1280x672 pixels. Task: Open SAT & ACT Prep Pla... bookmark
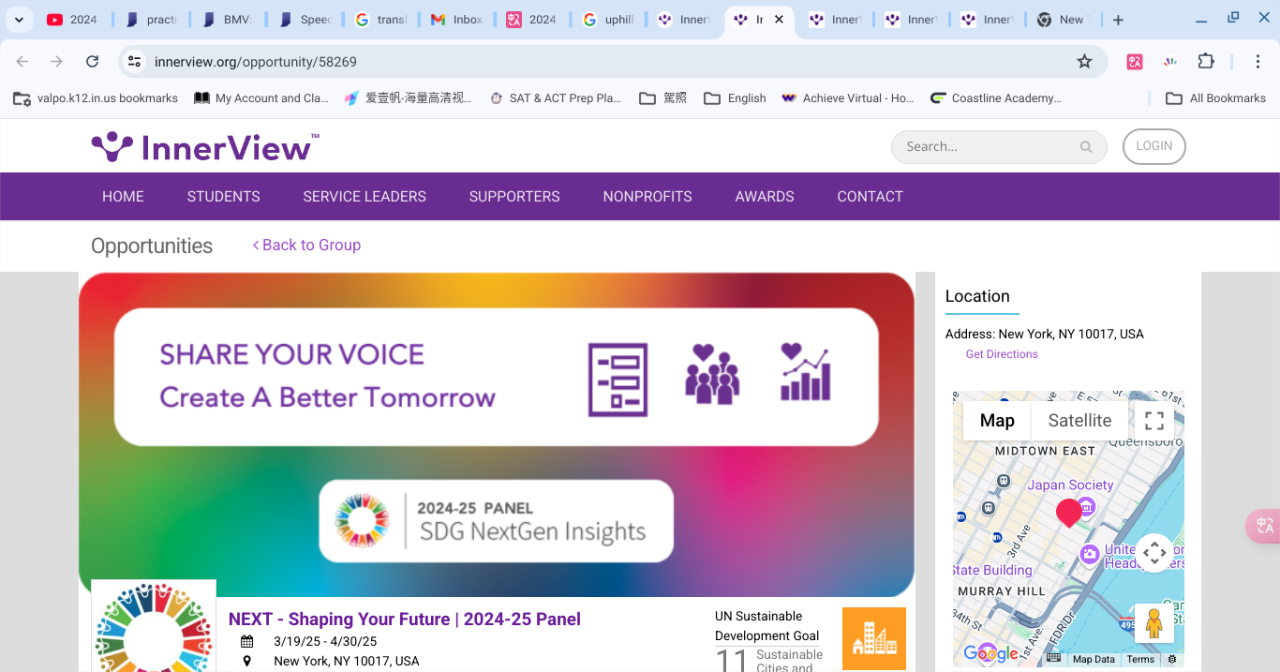point(554,98)
